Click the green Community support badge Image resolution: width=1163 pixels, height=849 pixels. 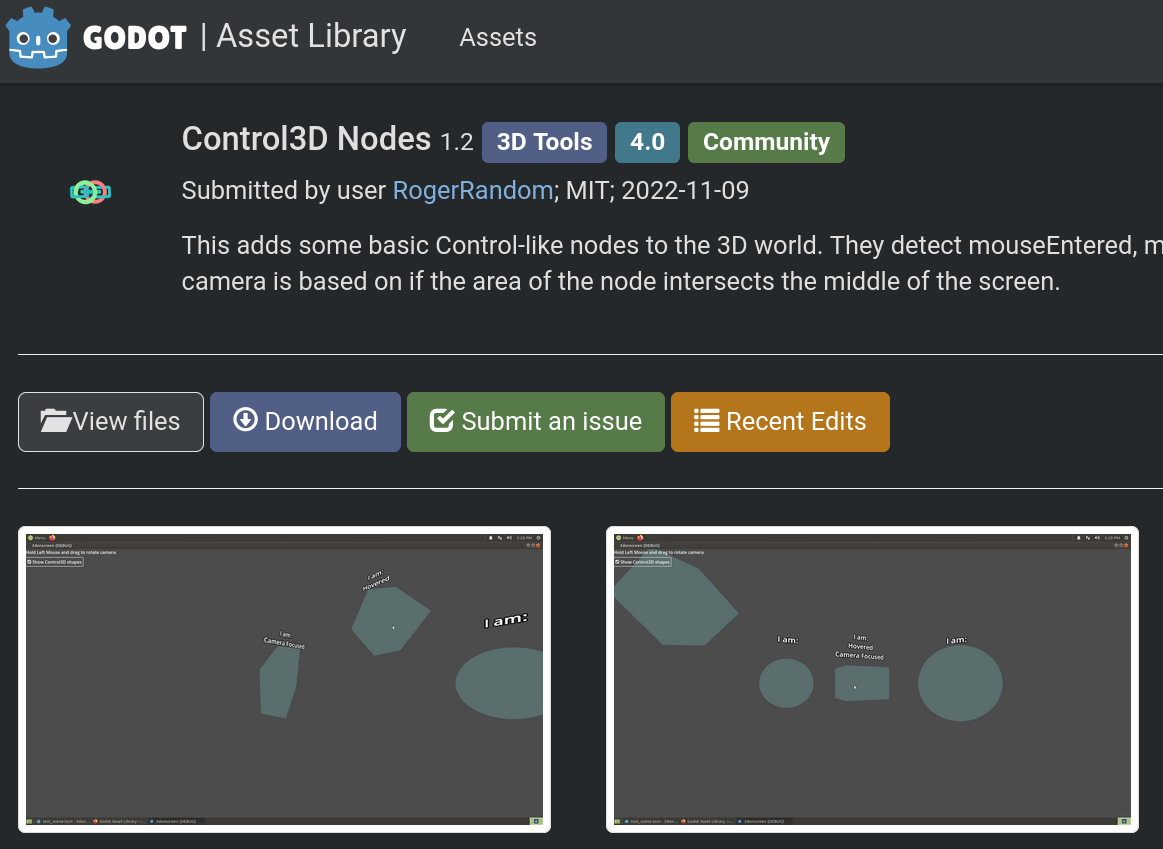point(766,142)
